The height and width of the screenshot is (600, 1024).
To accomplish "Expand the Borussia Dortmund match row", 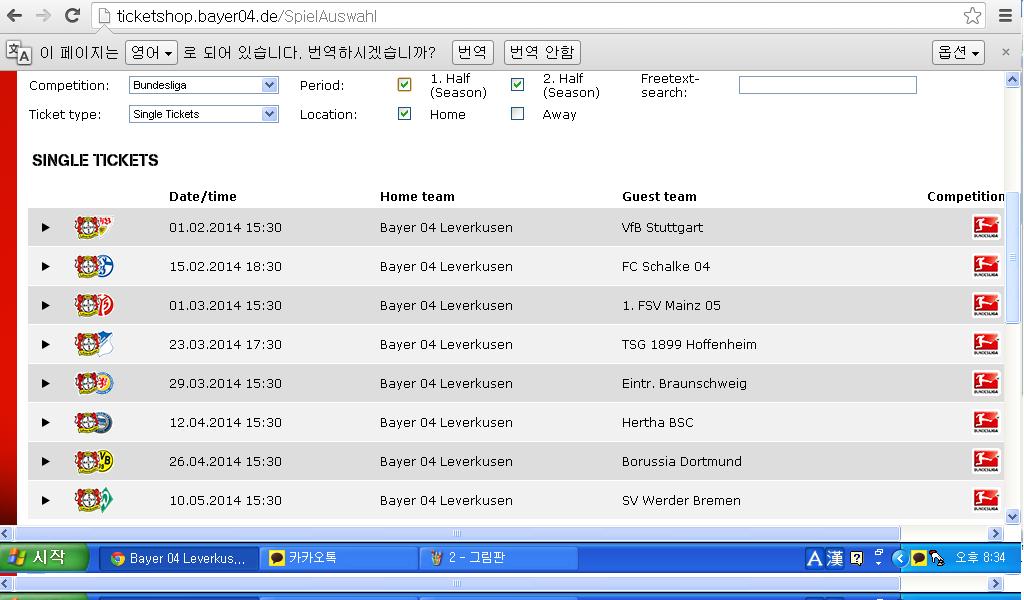I will (x=45, y=462).
